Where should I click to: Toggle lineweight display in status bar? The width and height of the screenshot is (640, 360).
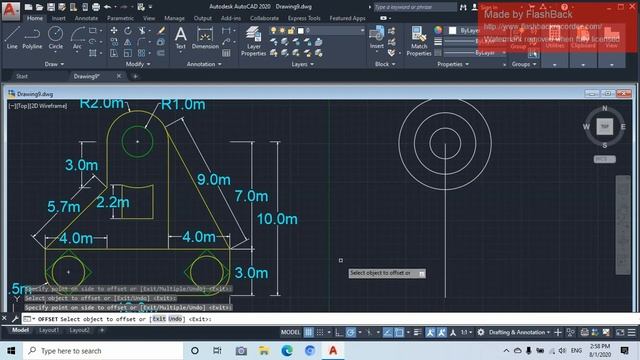417,333
